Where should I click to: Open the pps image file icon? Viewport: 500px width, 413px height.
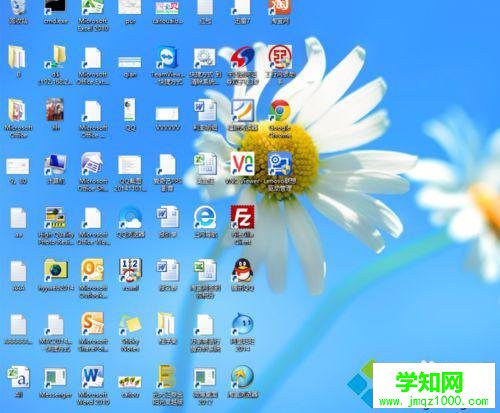(x=130, y=8)
